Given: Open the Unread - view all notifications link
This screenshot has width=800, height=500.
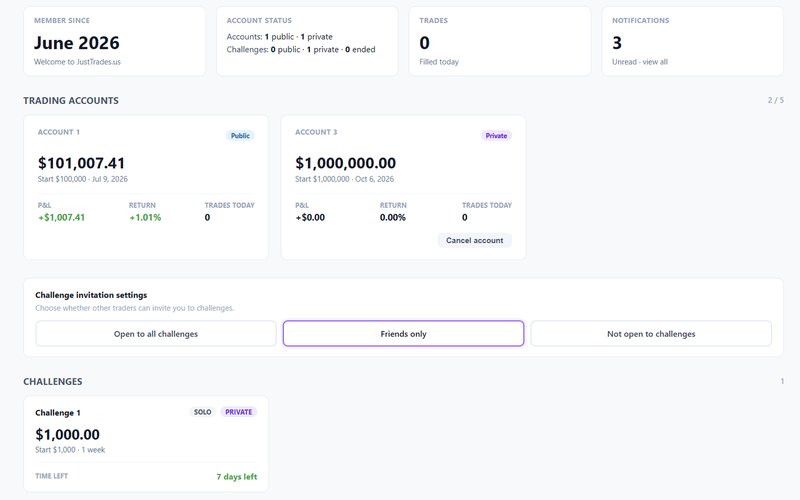Looking at the screenshot, I should [640, 62].
